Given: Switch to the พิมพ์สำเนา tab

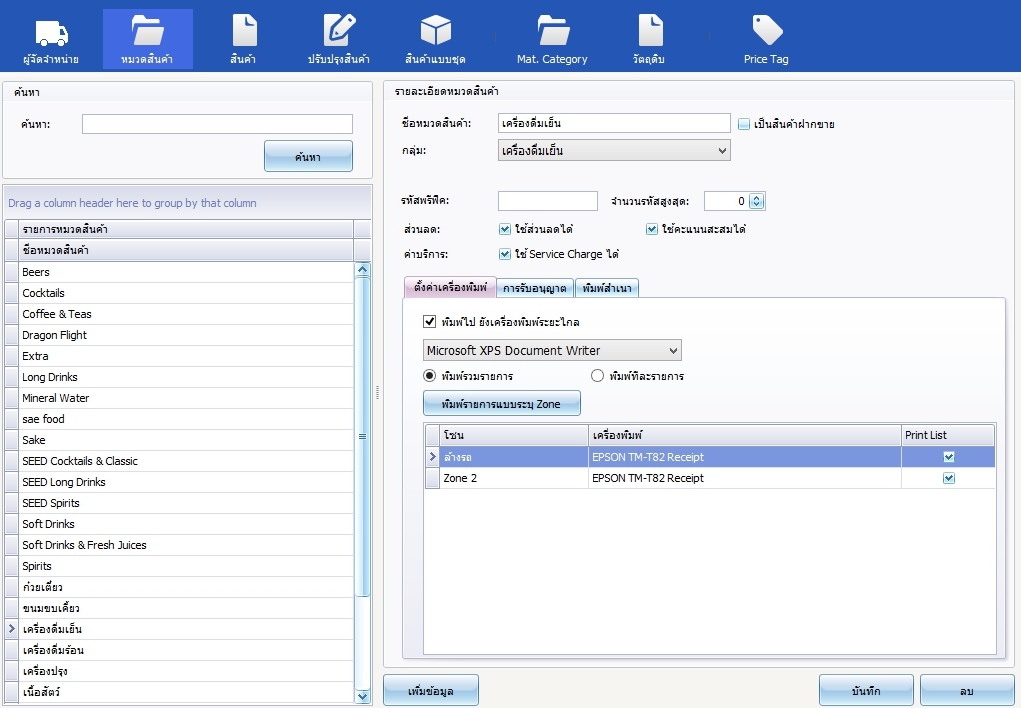Looking at the screenshot, I should (606, 288).
